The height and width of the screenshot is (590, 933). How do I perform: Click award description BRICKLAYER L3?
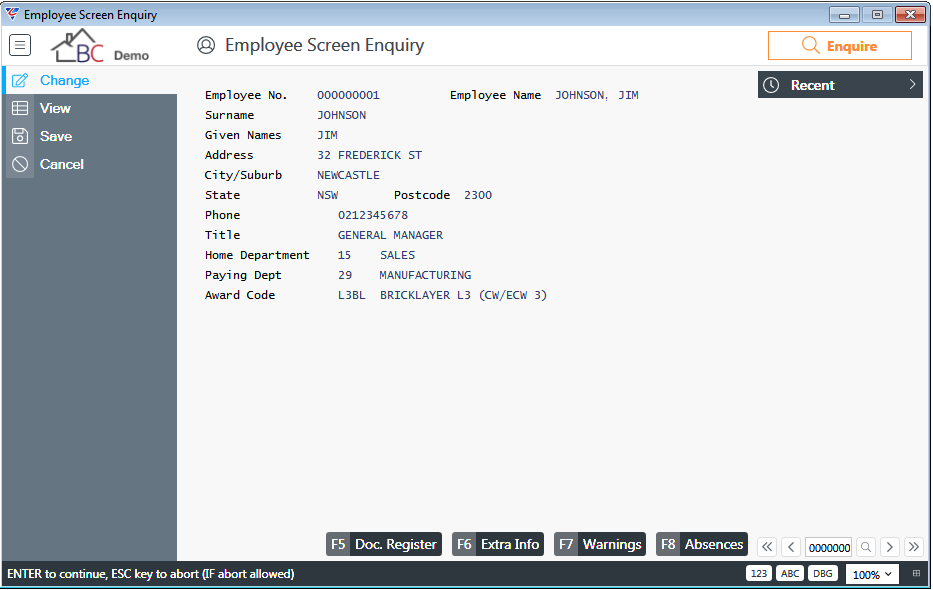coord(425,295)
